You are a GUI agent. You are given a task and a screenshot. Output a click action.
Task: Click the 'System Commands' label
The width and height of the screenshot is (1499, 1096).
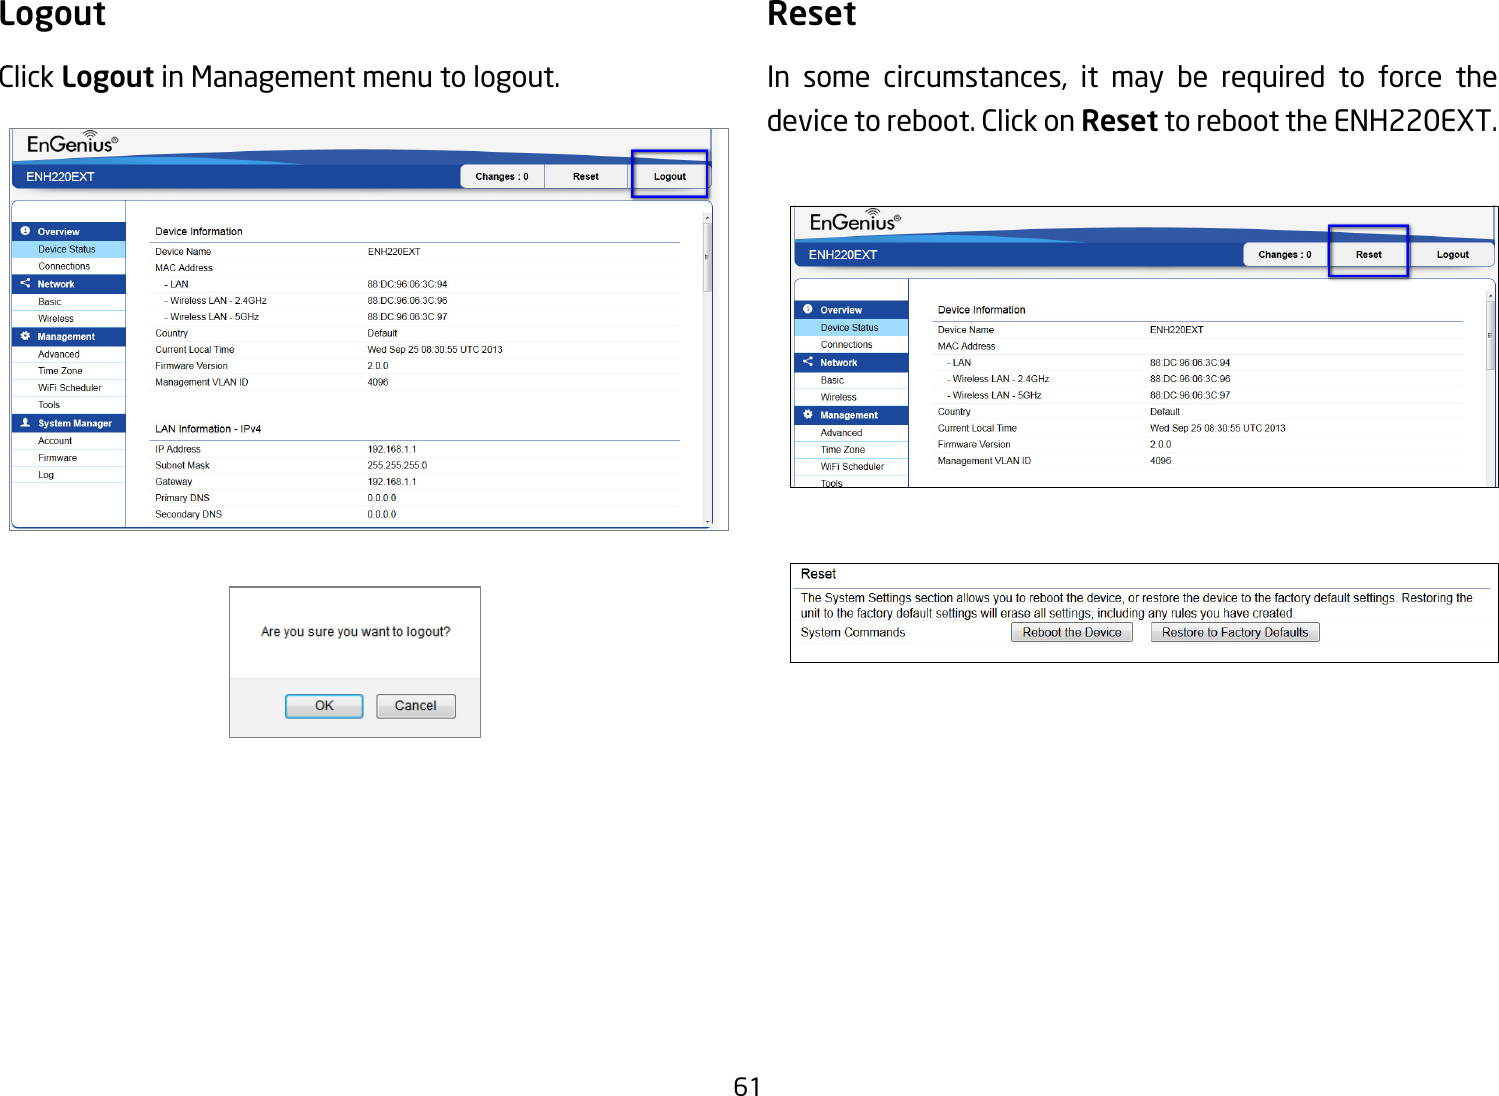coord(852,632)
